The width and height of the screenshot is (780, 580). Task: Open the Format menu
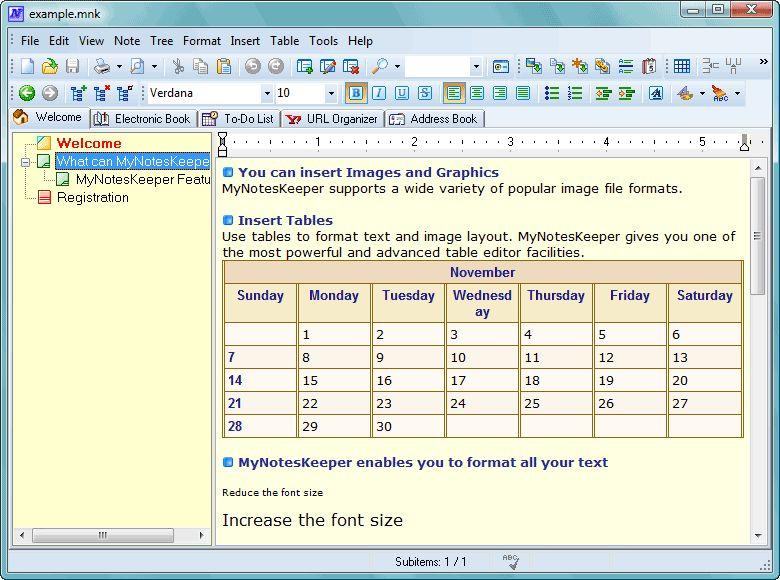(201, 41)
